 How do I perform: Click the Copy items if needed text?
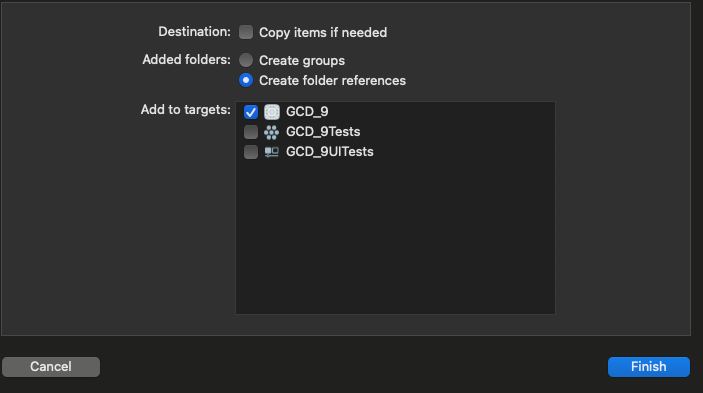pos(323,32)
